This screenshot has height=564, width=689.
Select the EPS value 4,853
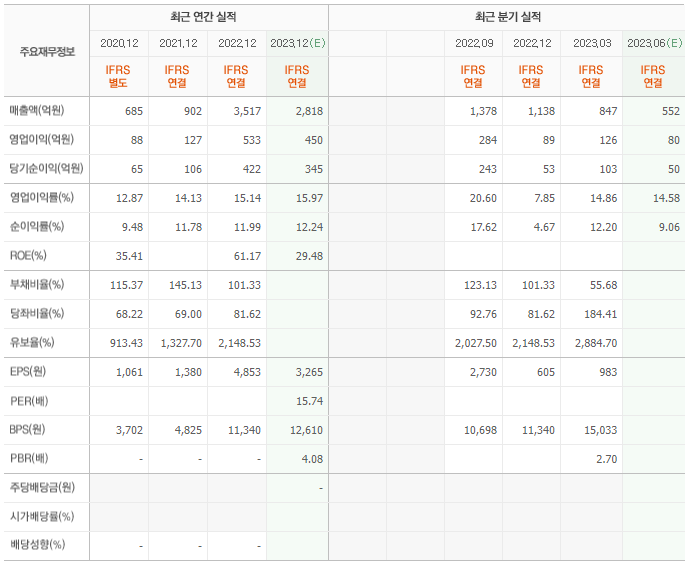pos(247,372)
